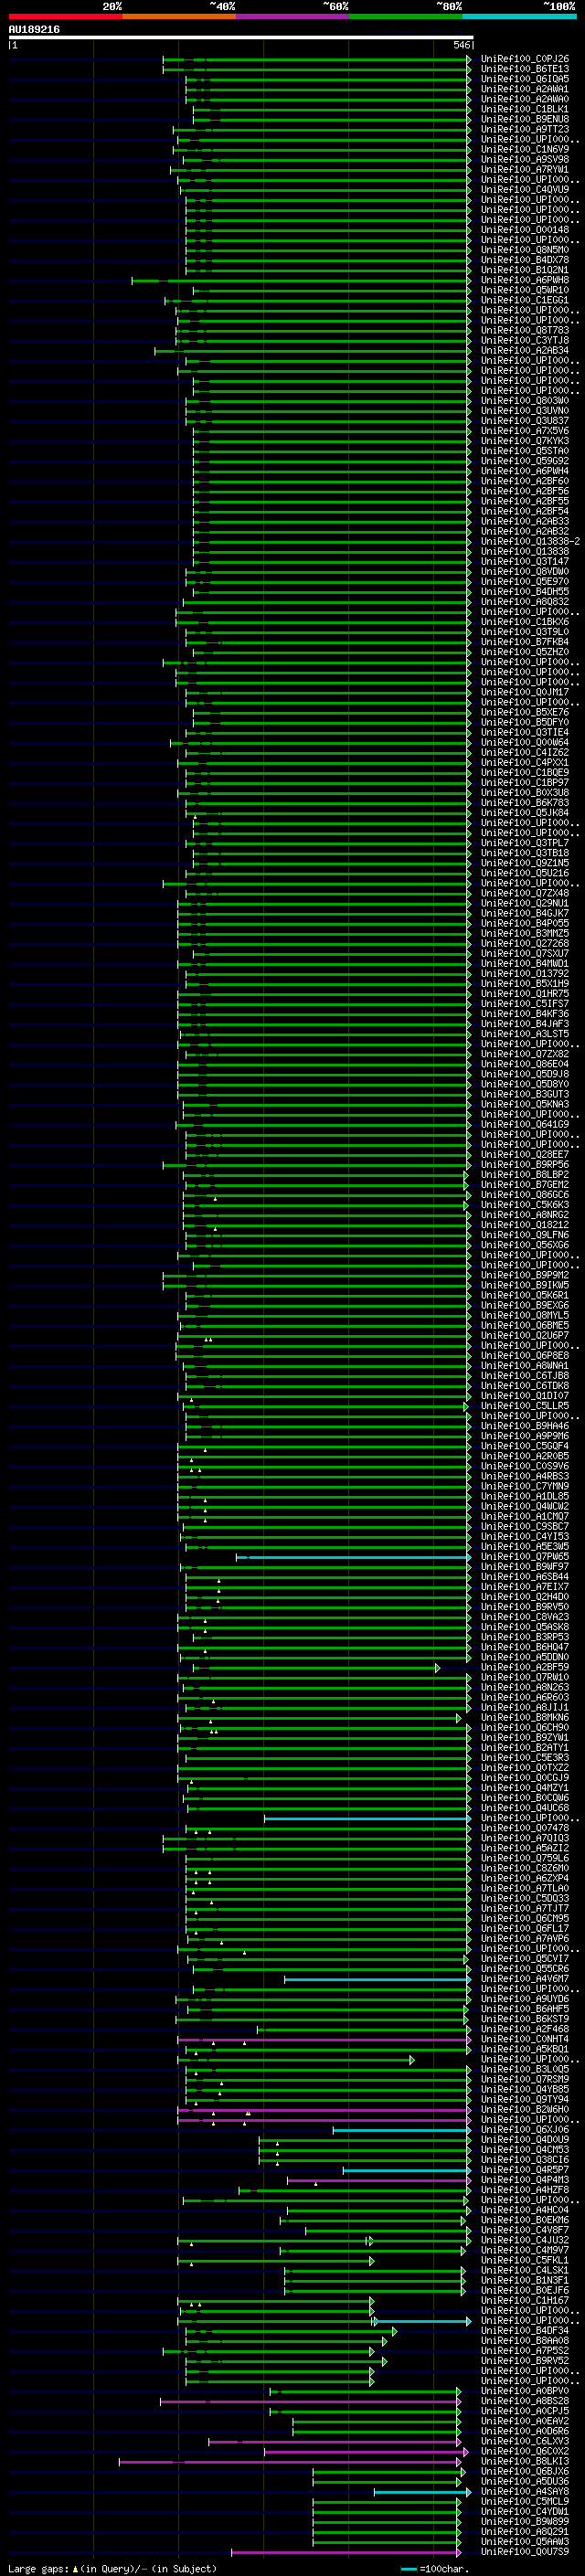Click the query end position 546
The width and height of the screenshot is (585, 2576).
coord(461,46)
